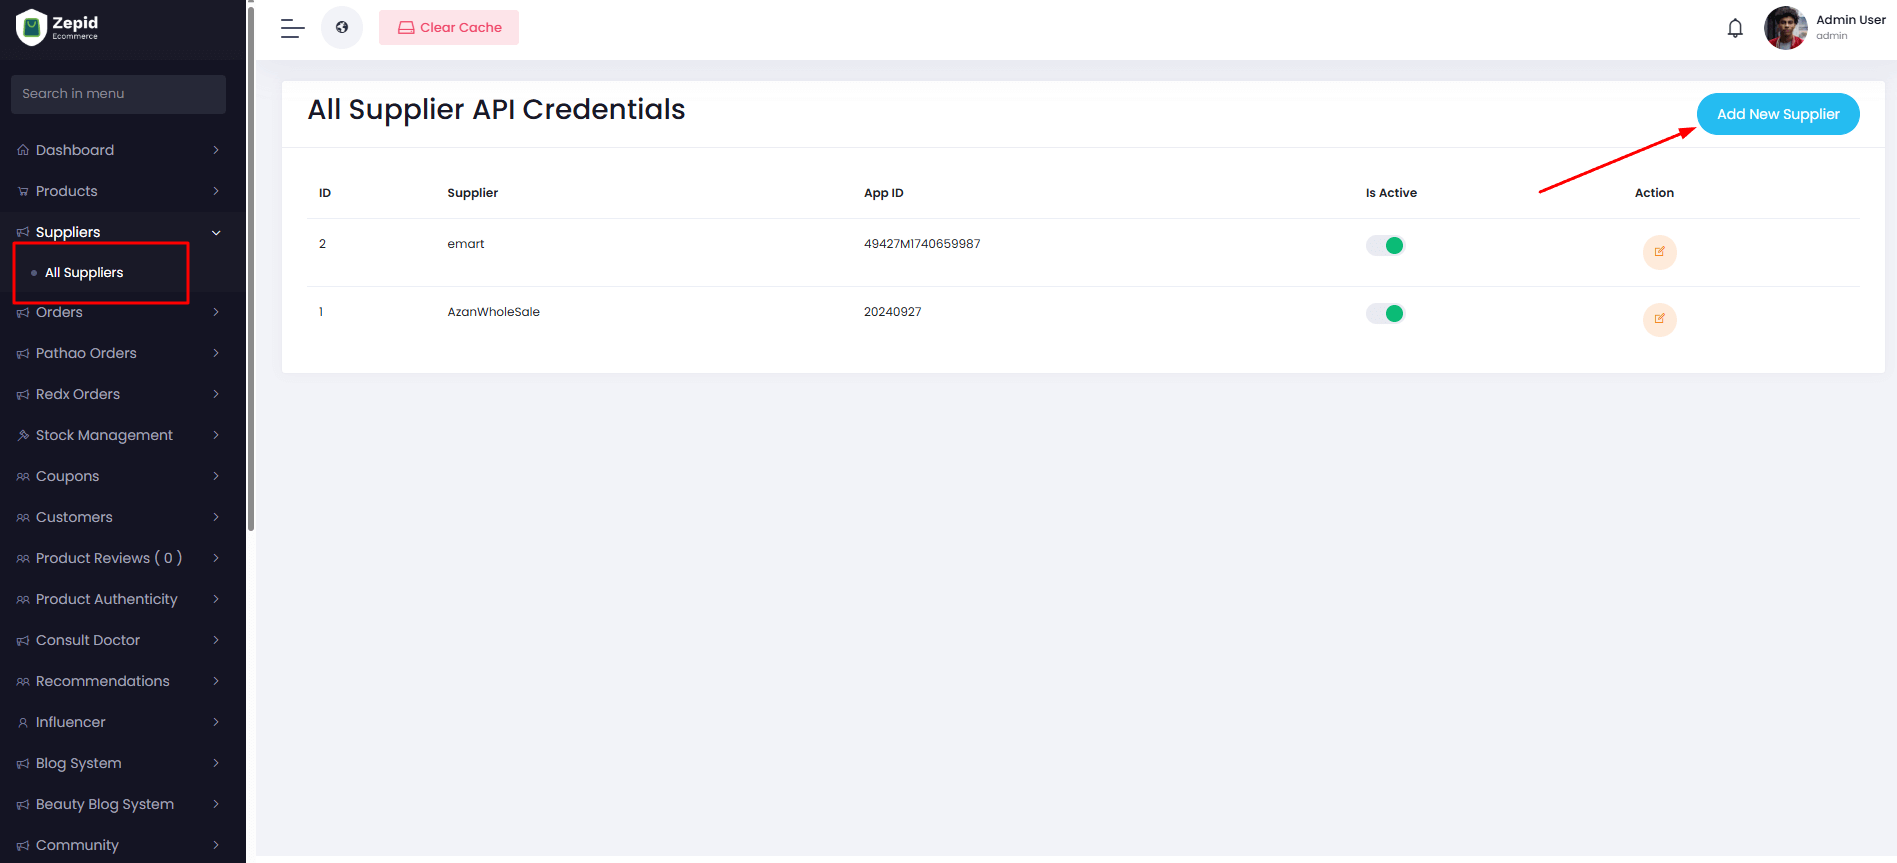Open the notifications bell icon
The width and height of the screenshot is (1897, 863).
tap(1735, 28)
